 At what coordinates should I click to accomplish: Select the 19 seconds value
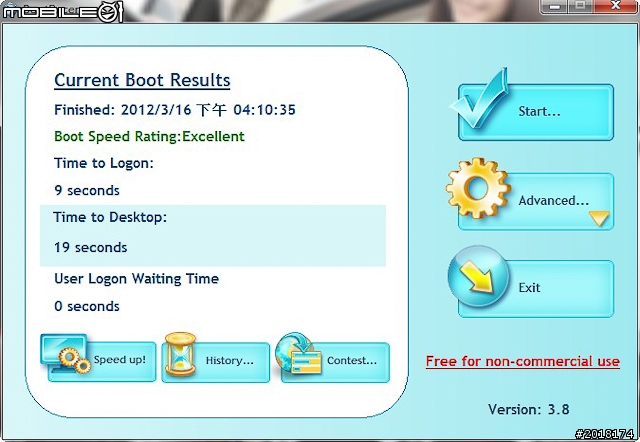pos(91,247)
